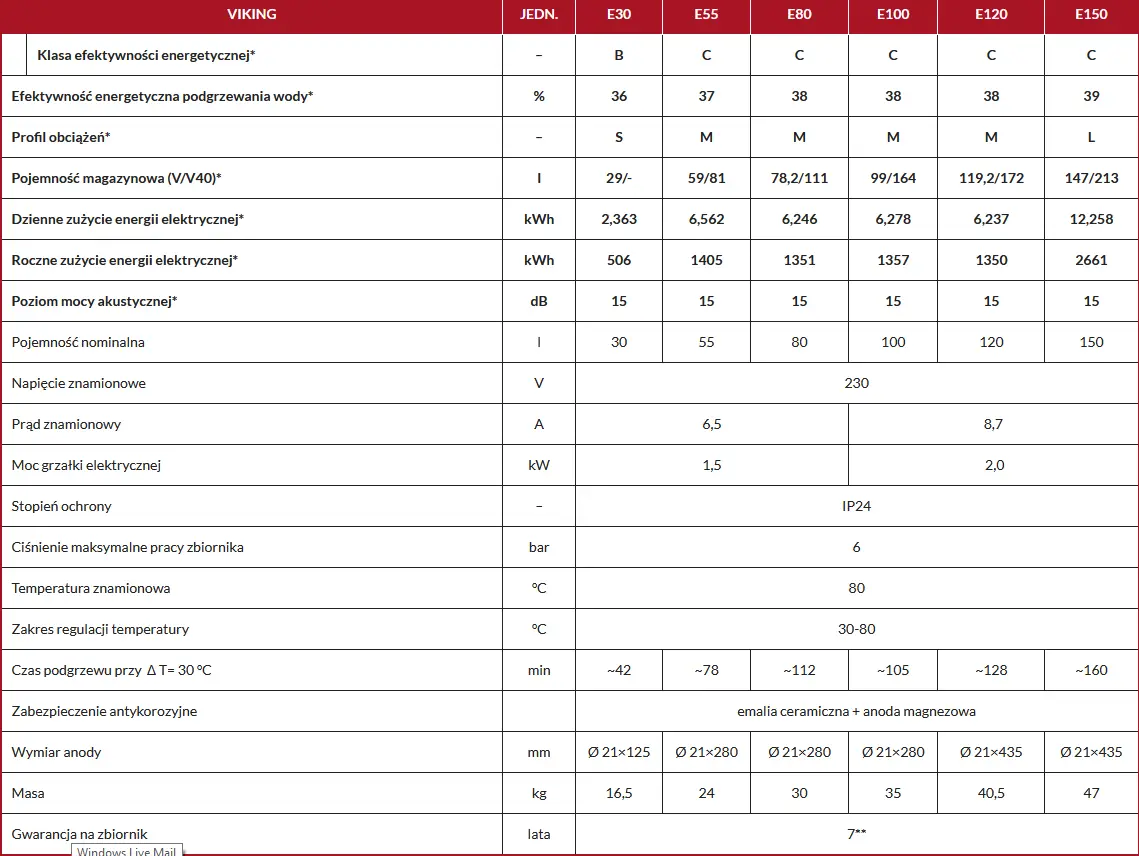Click load profile 'S' for E30
This screenshot has height=856, width=1139.
click(619, 137)
